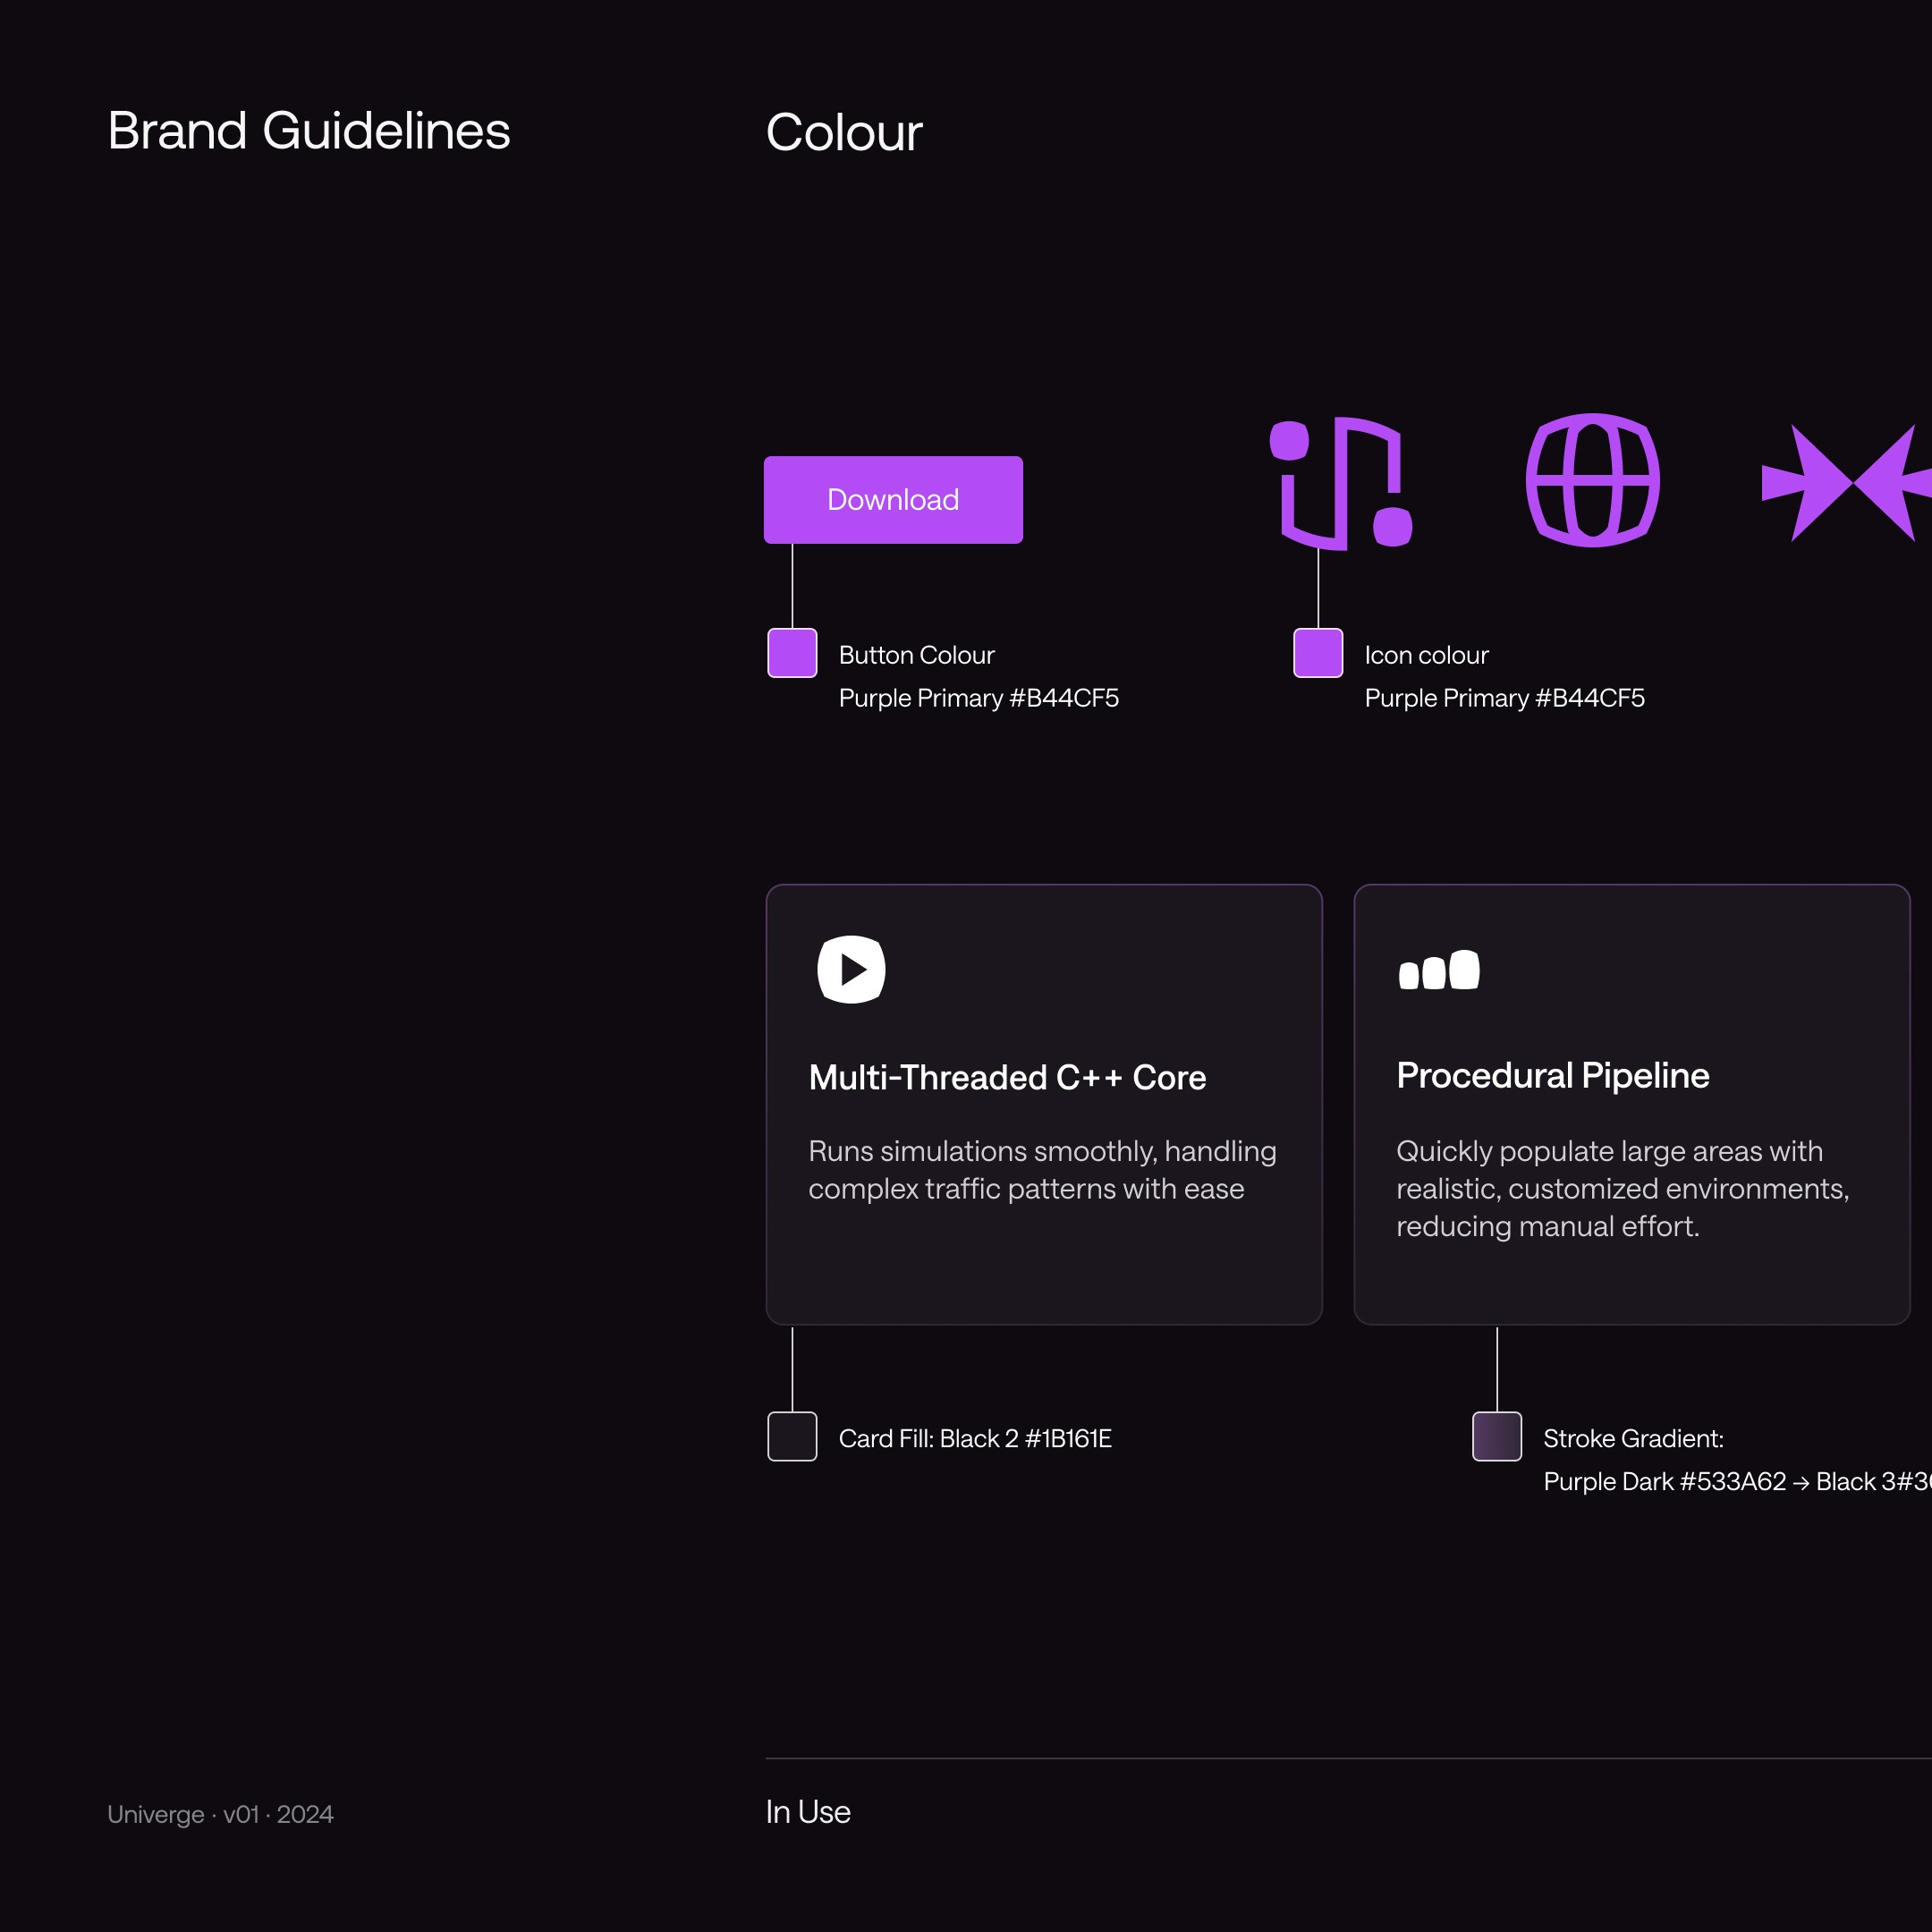Select the Card Fill Black 2 swatch
This screenshot has width=1932, height=1932.
[792, 1436]
